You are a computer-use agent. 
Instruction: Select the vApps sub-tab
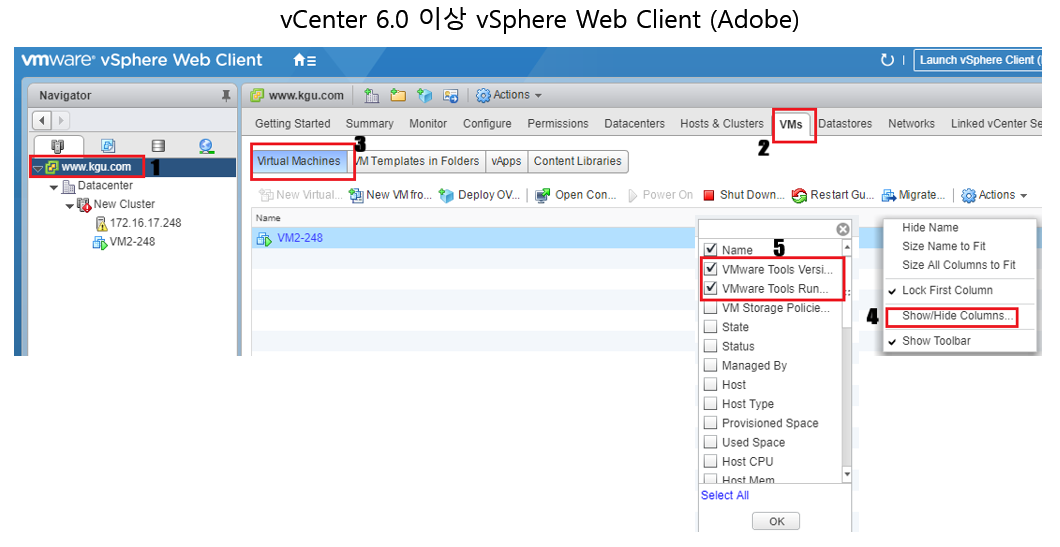pos(506,161)
